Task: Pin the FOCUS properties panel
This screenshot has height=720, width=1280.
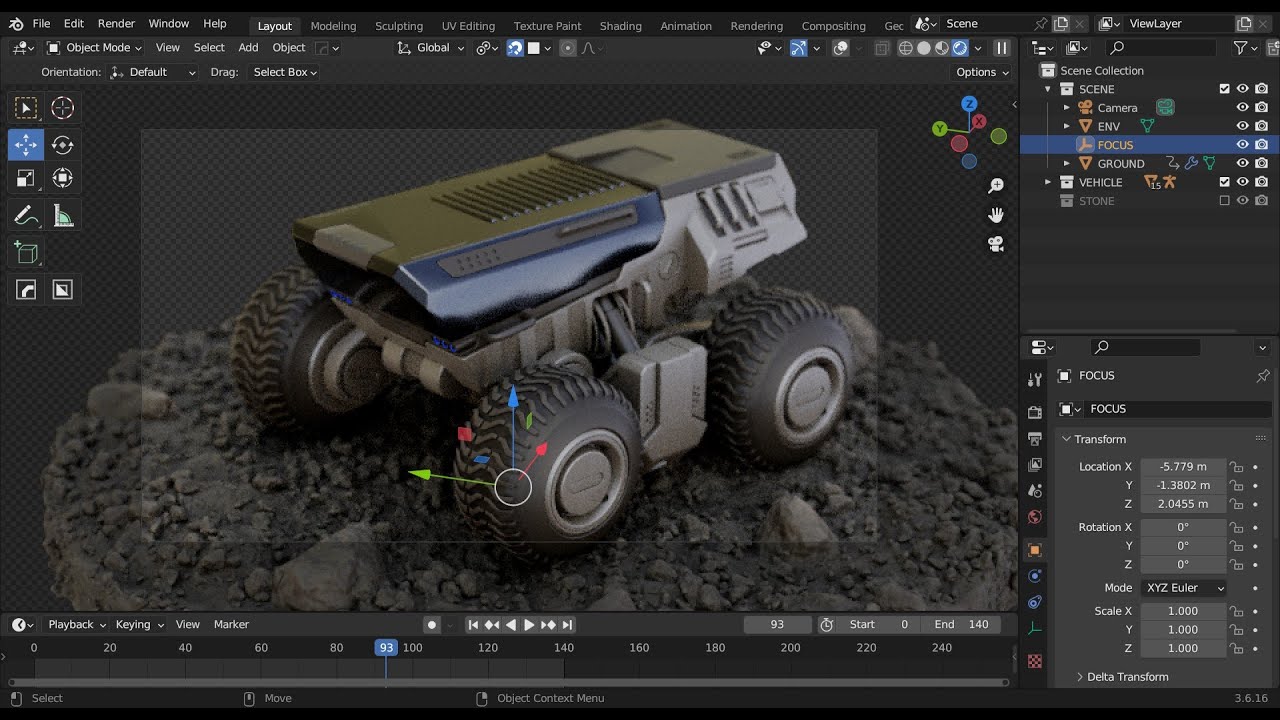Action: 1263,376
